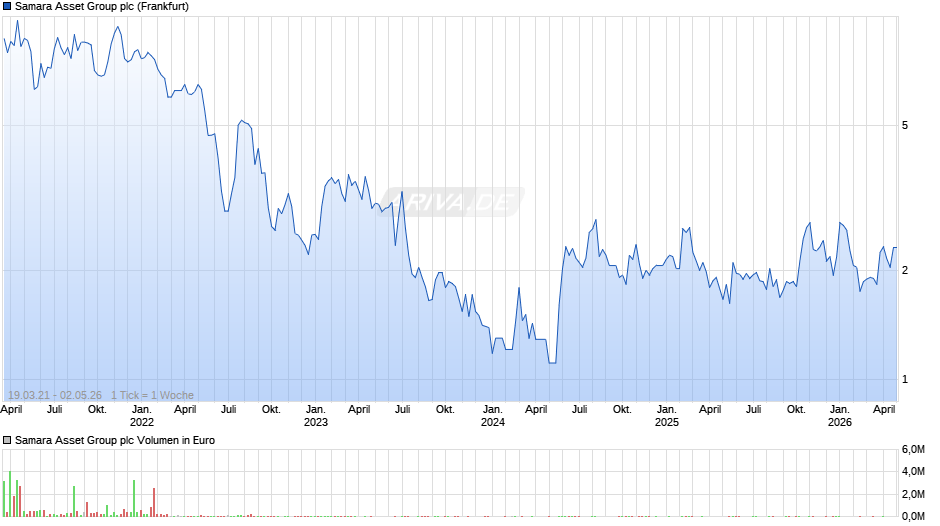Click the price axis value 2
Image resolution: width=940 pixels, height=526 pixels.
(x=905, y=270)
